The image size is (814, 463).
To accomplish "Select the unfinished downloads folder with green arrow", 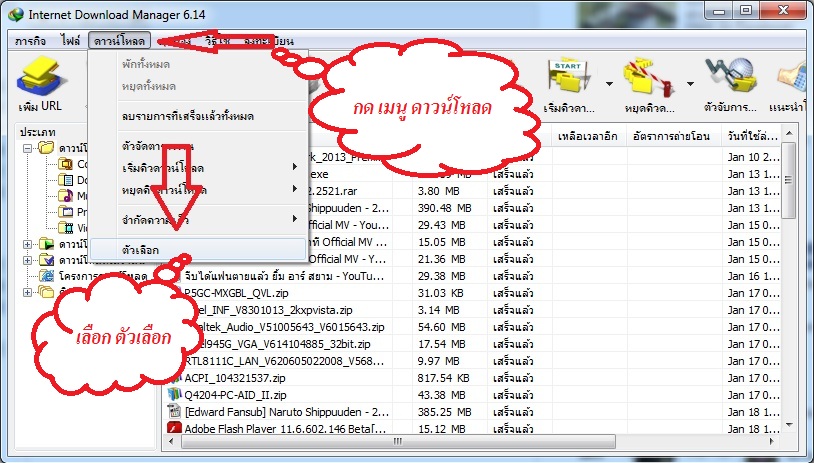I will coord(46,244).
